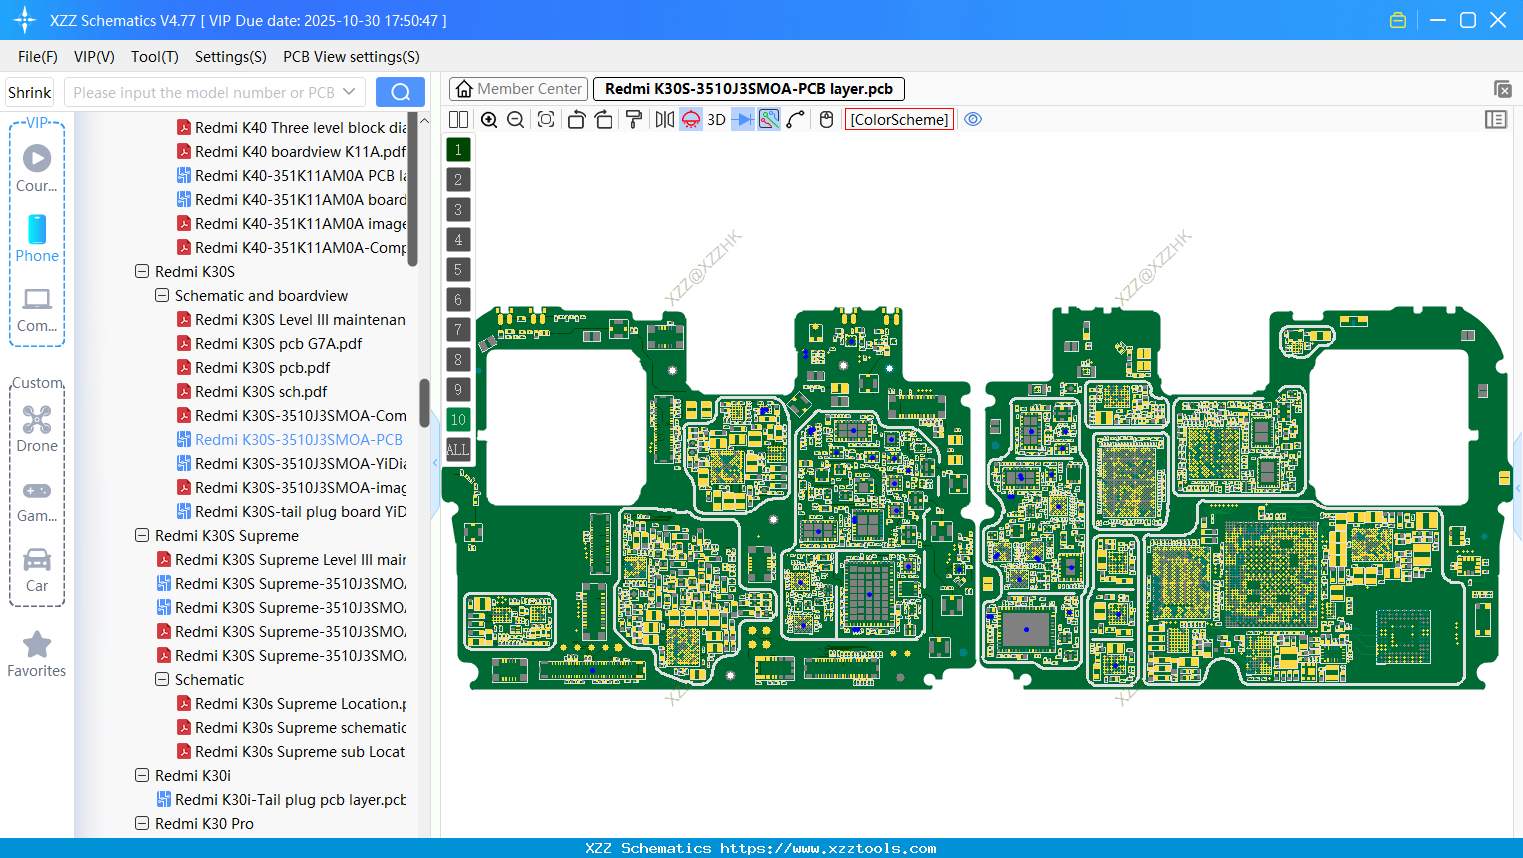Click the Member Center button
The width and height of the screenshot is (1523, 858).
[x=518, y=88]
